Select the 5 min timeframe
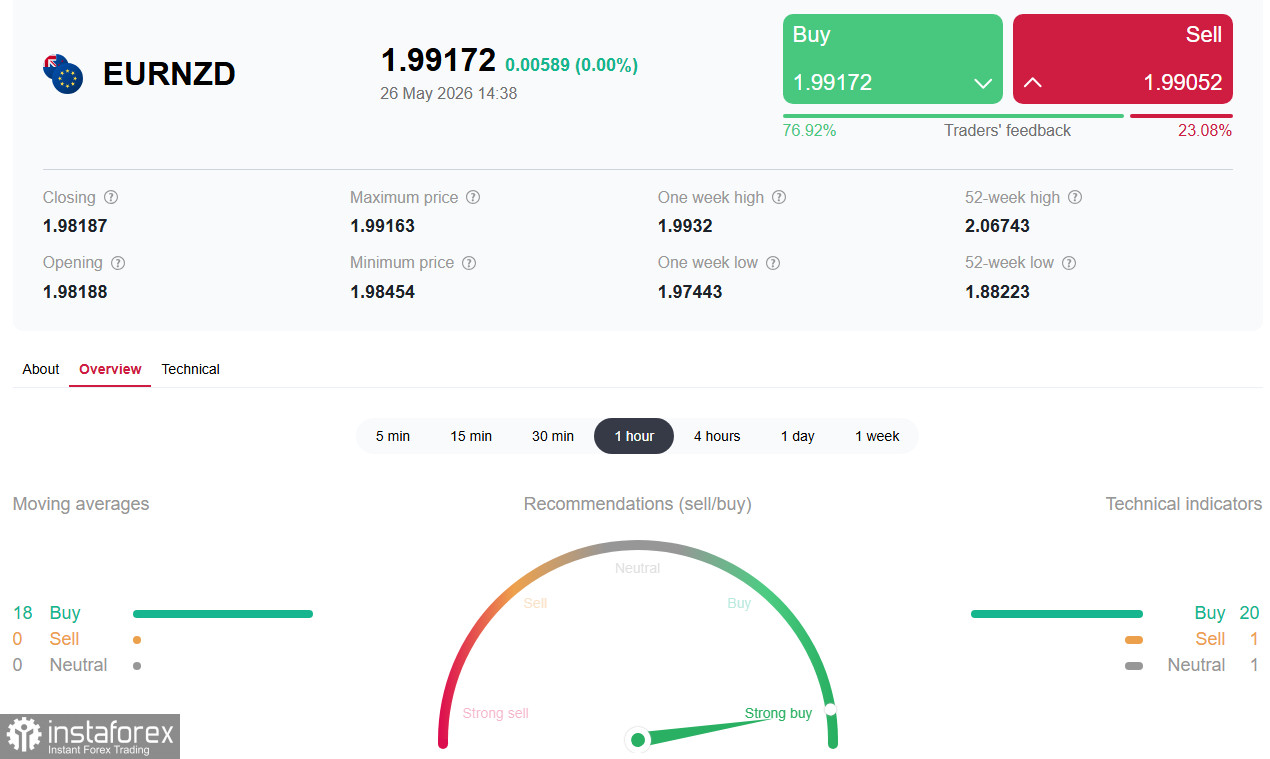1270x759 pixels. coord(393,436)
